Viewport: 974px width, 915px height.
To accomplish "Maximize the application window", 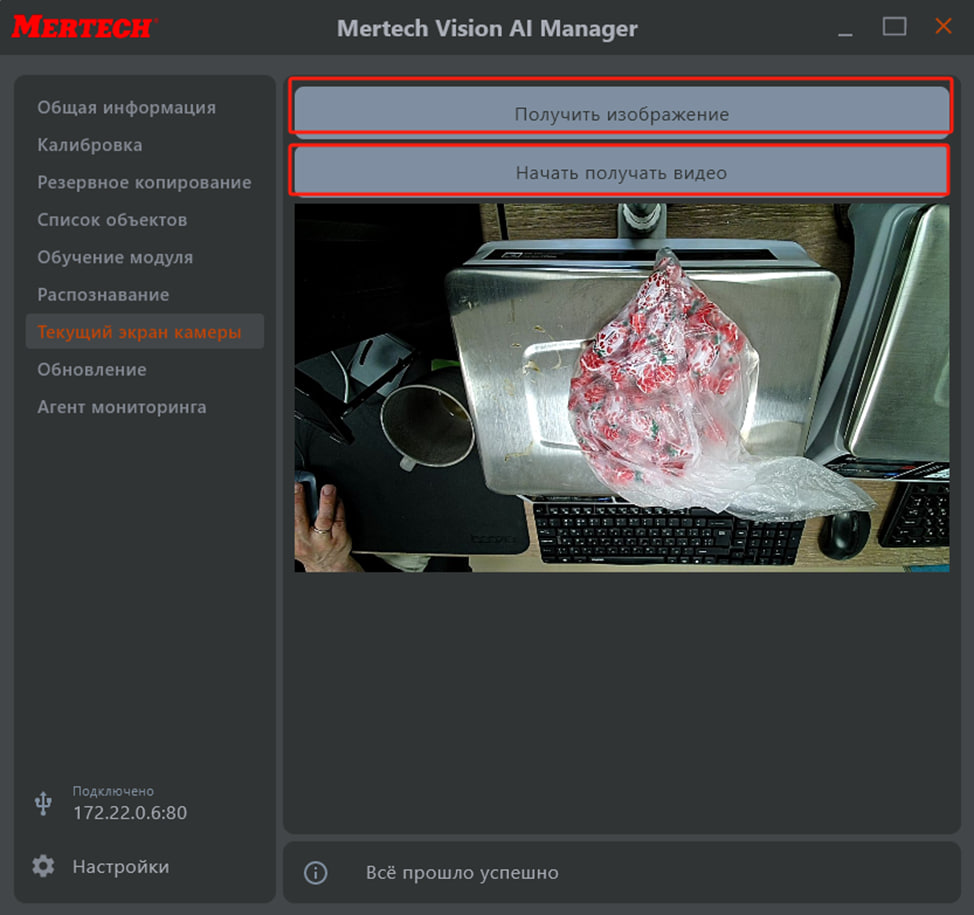I will [894, 27].
